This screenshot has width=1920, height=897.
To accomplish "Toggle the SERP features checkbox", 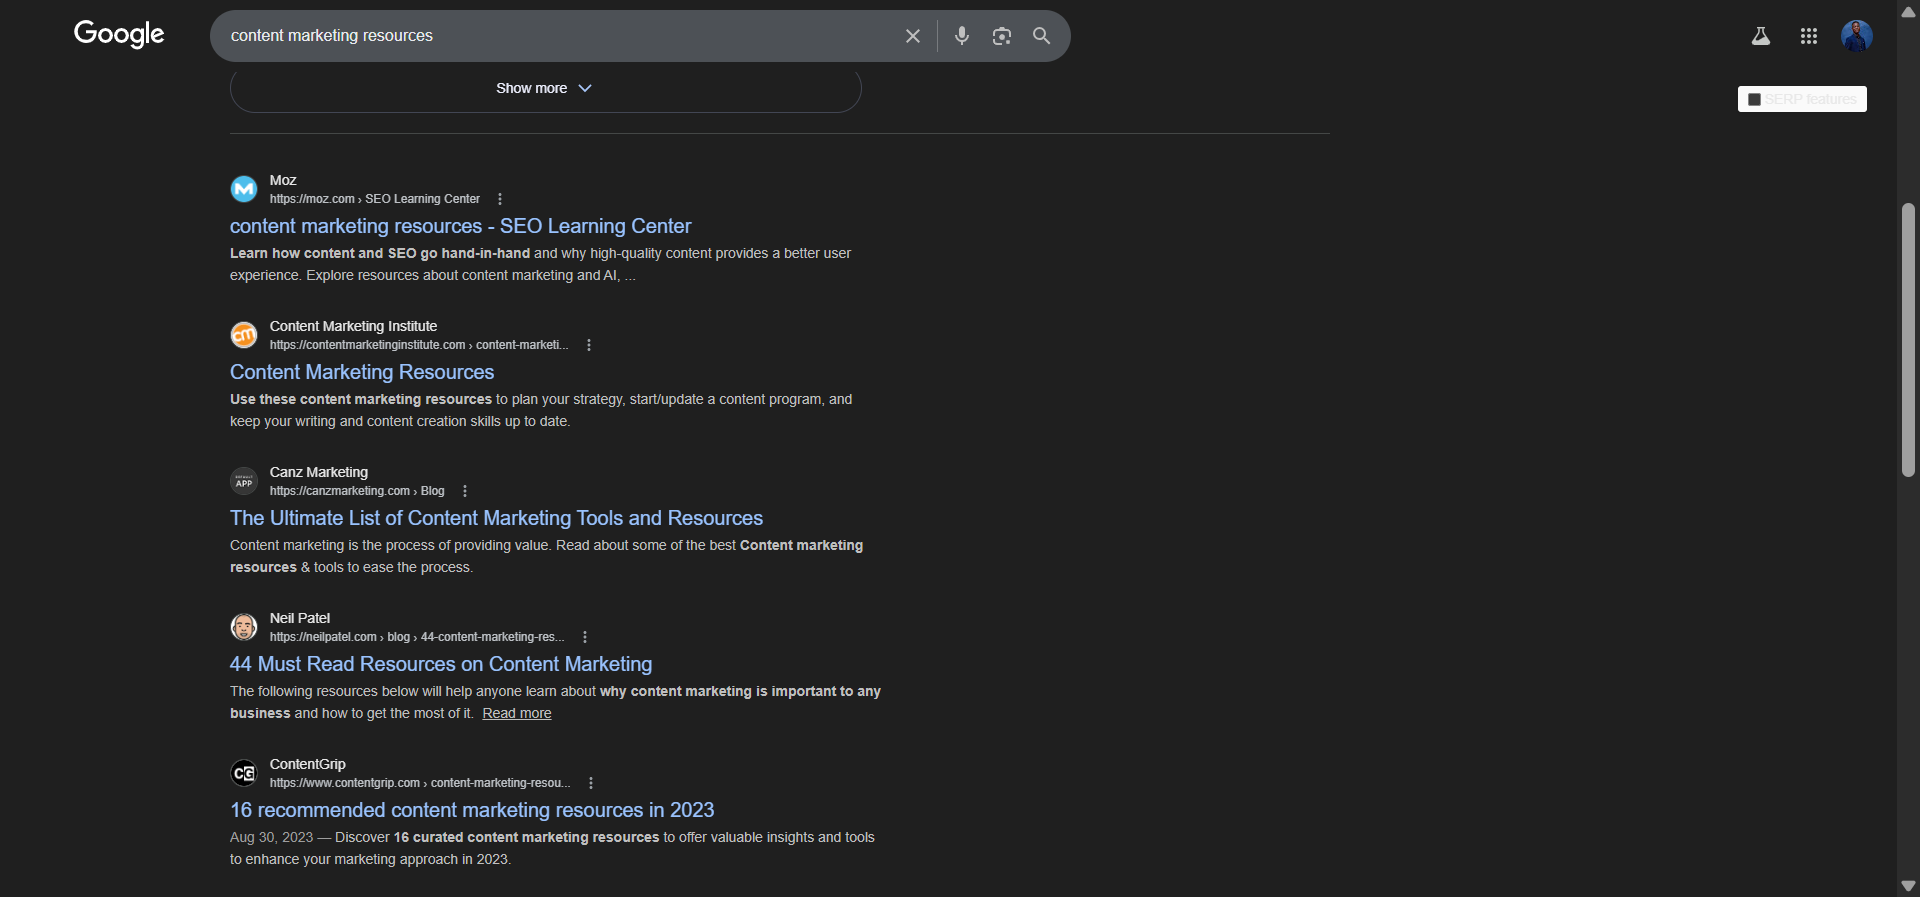I will point(1754,99).
